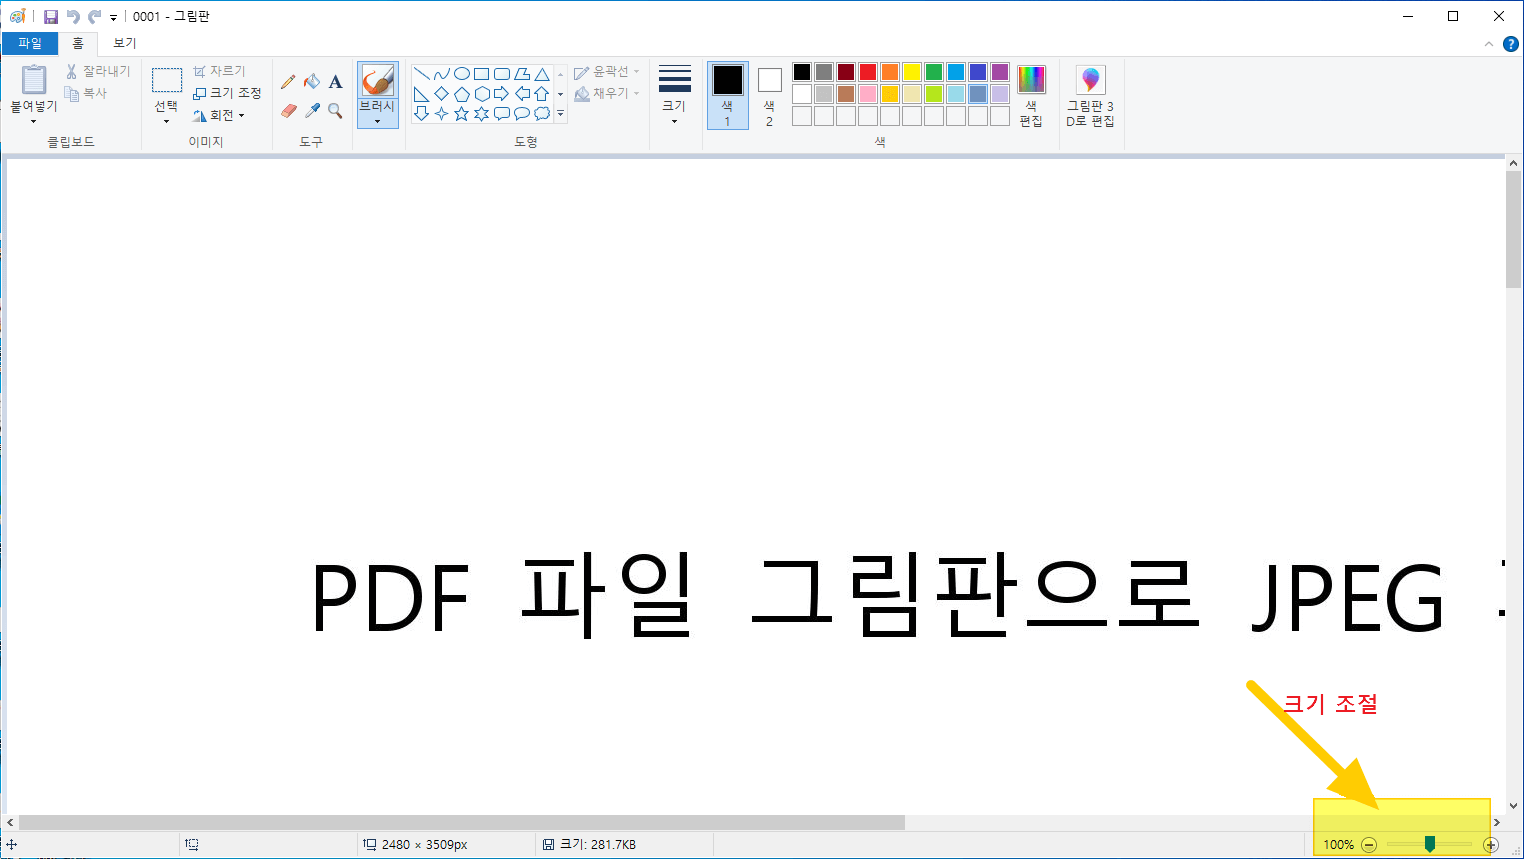Open Customize Quick Access Toolbar dropdown
The height and width of the screenshot is (859, 1524).
coord(113,18)
